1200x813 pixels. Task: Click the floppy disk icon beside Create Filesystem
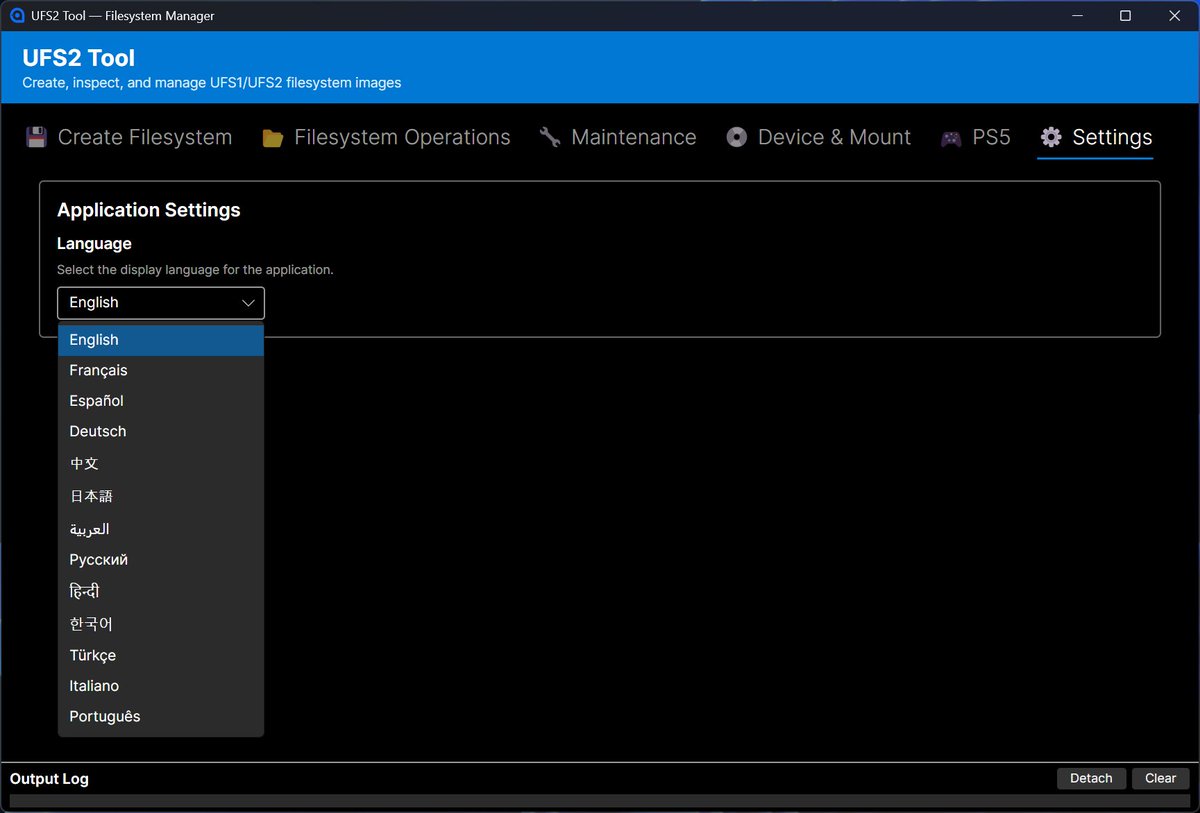pyautogui.click(x=36, y=138)
